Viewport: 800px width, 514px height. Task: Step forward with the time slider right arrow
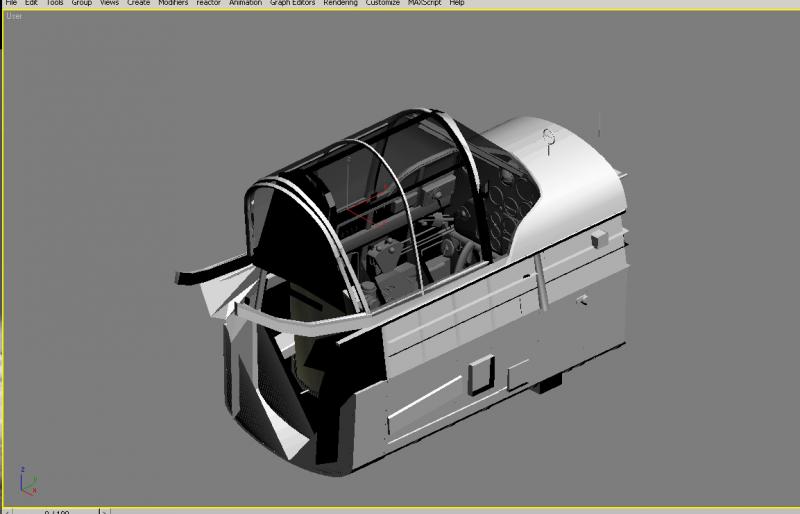point(104,511)
